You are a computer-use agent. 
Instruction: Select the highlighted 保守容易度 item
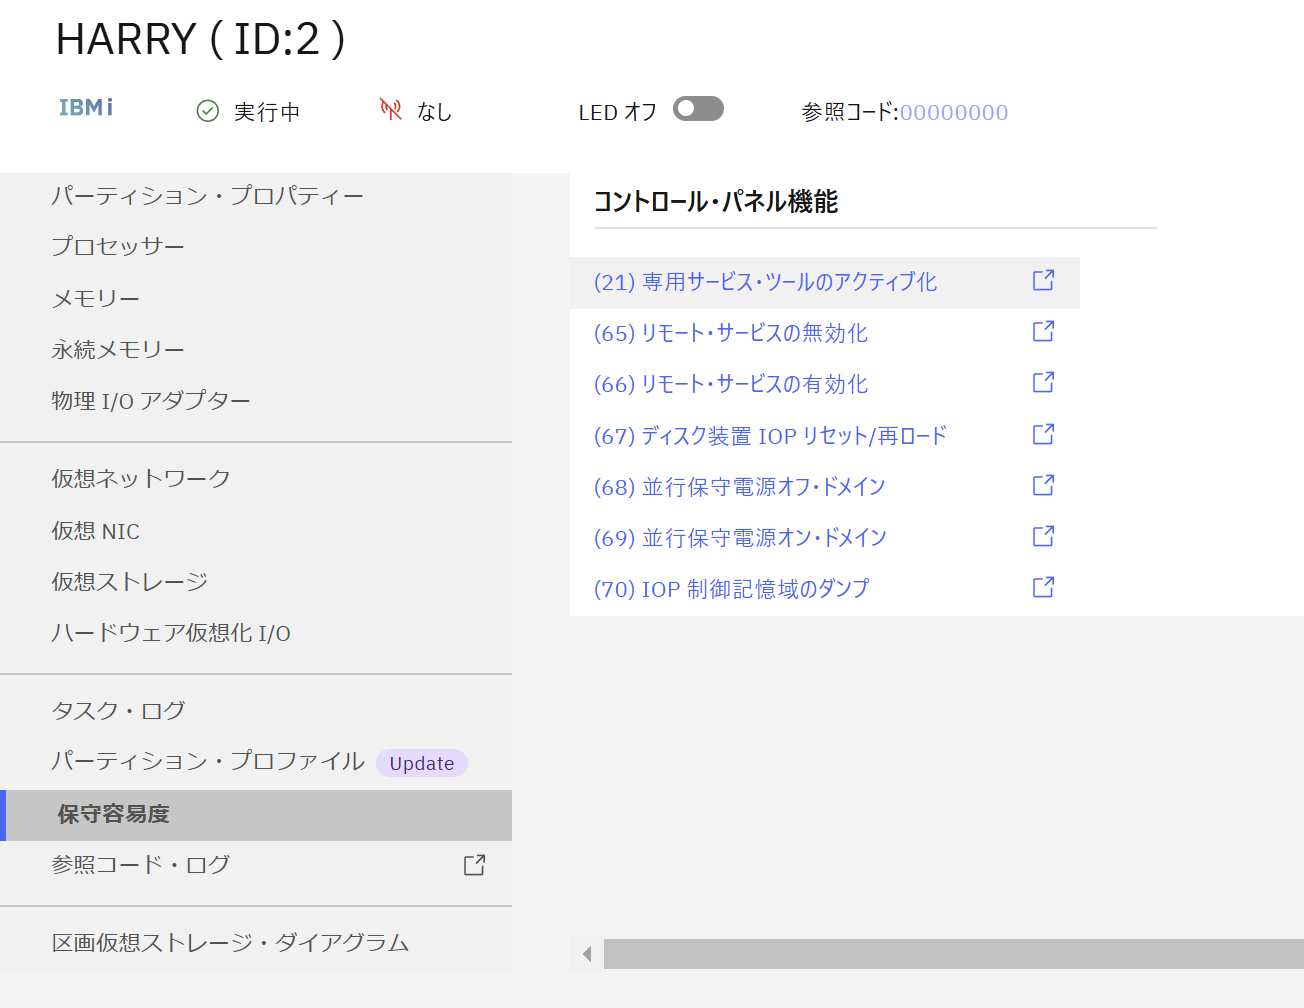coord(256,815)
